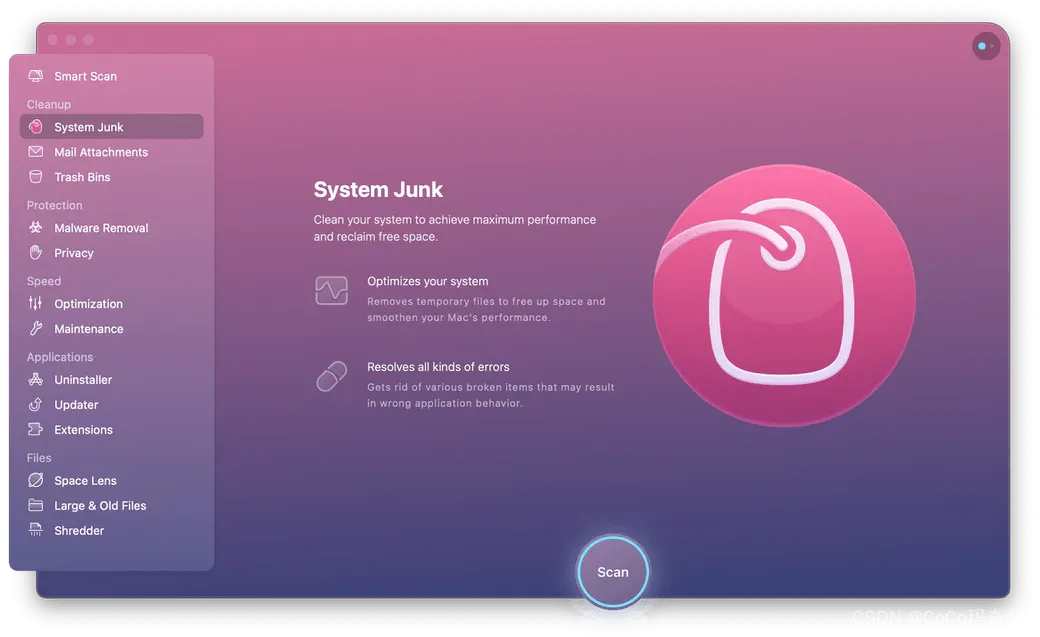
Task: Click the Updater arrow icon
Action: coord(36,404)
